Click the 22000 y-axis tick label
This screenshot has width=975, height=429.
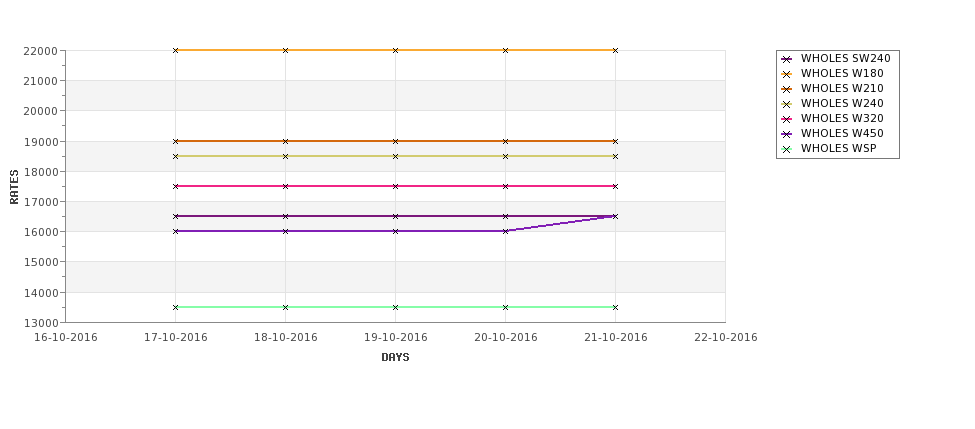tap(41, 50)
